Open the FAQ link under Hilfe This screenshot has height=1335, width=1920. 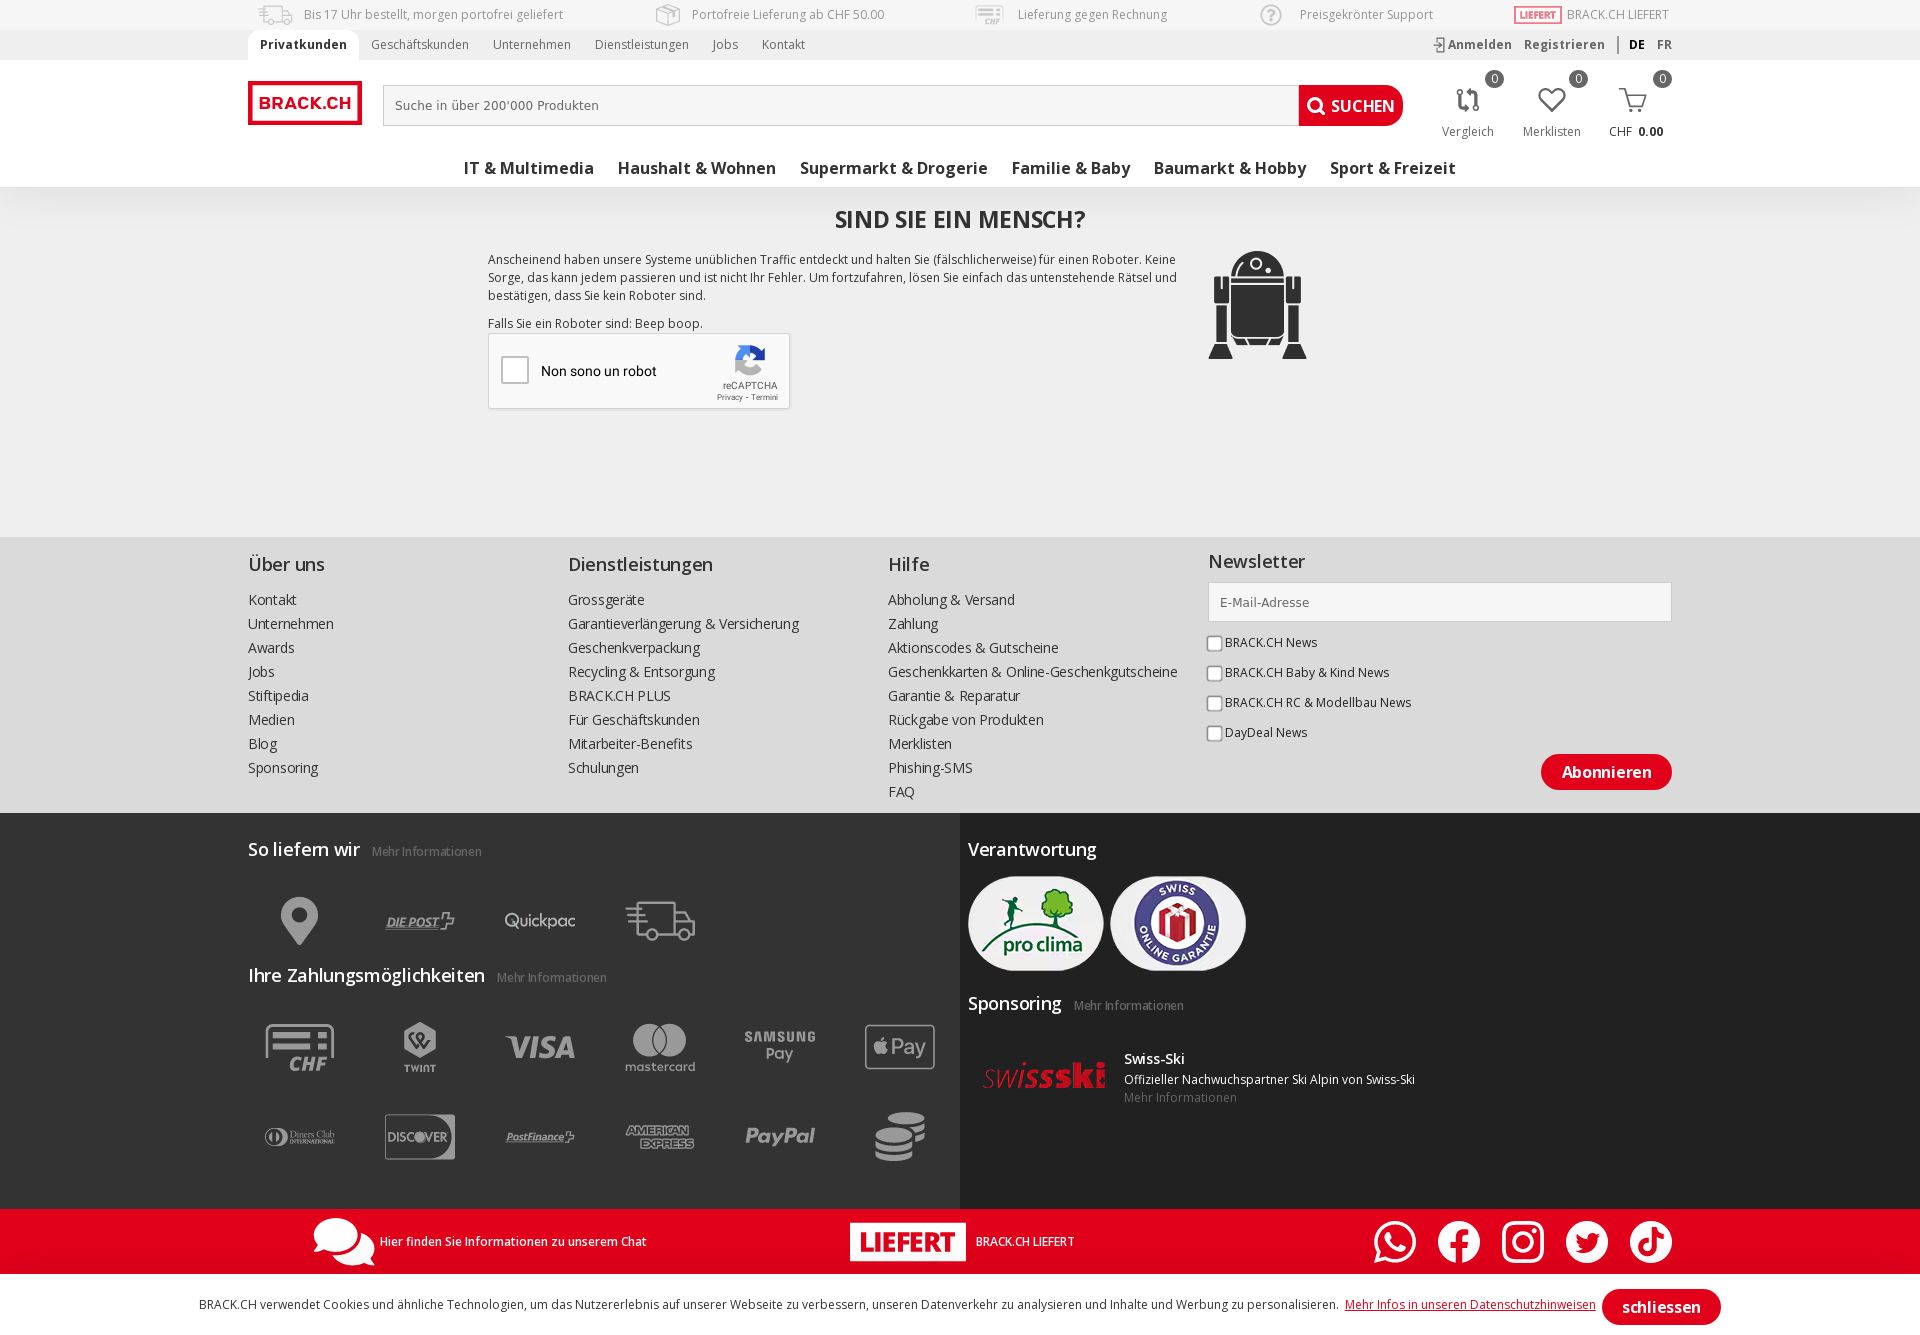tap(901, 792)
